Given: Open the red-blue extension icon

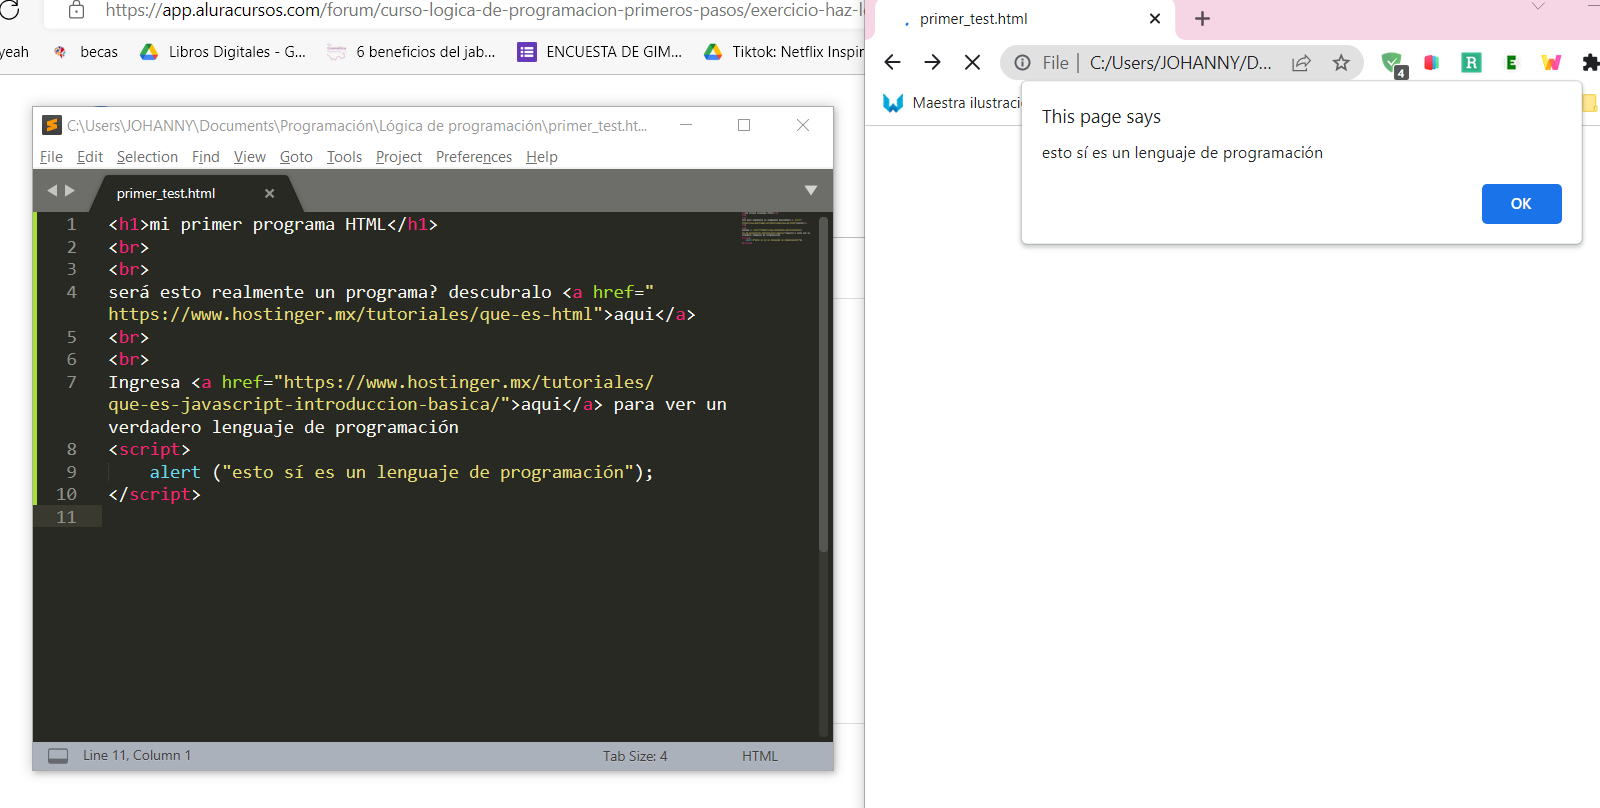Looking at the screenshot, I should 1432,63.
